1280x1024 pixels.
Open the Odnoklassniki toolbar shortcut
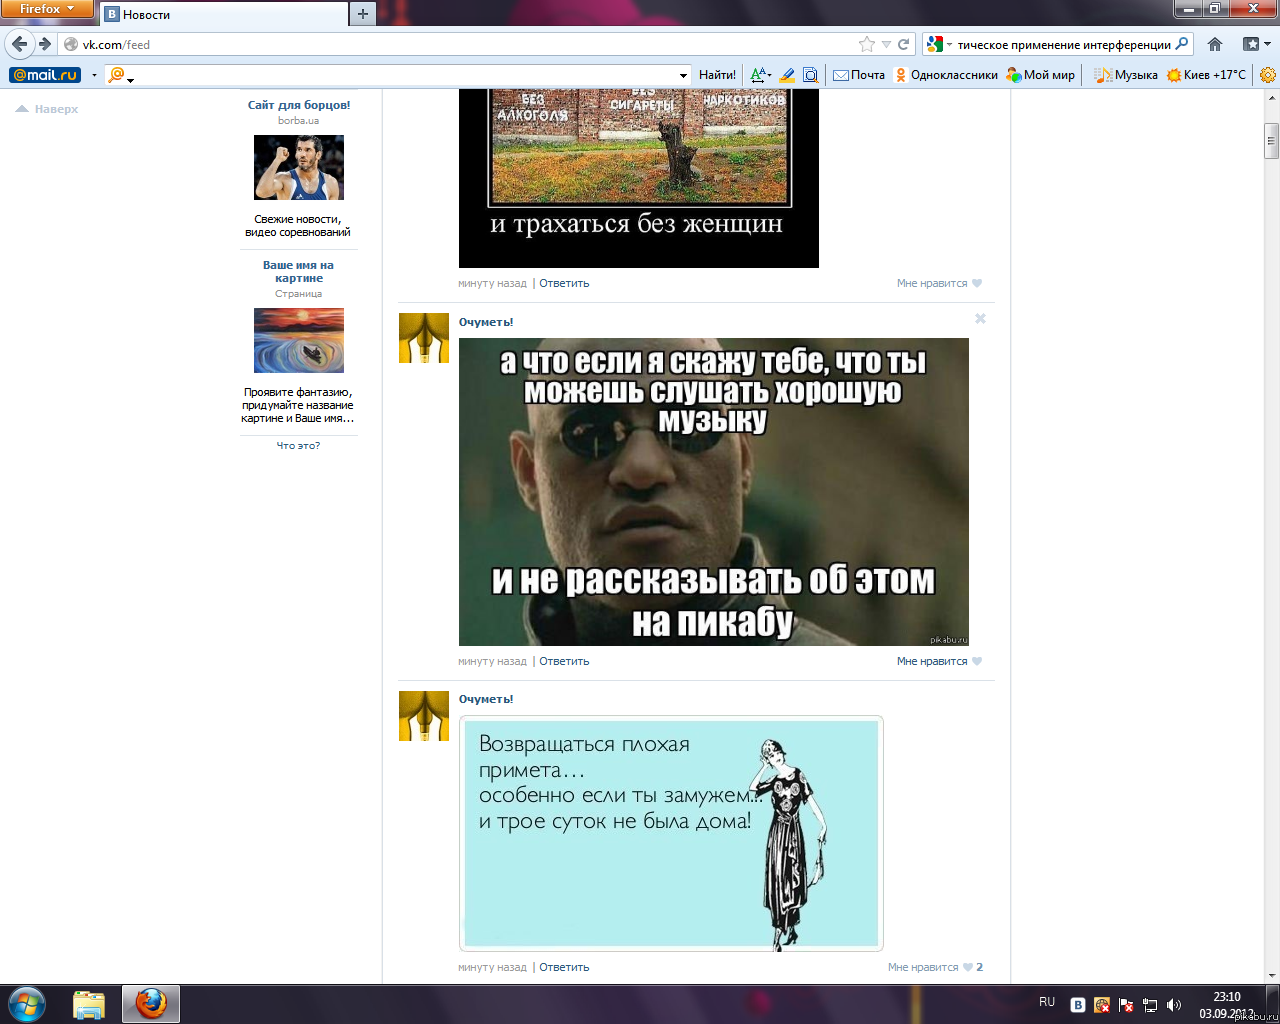click(946, 75)
